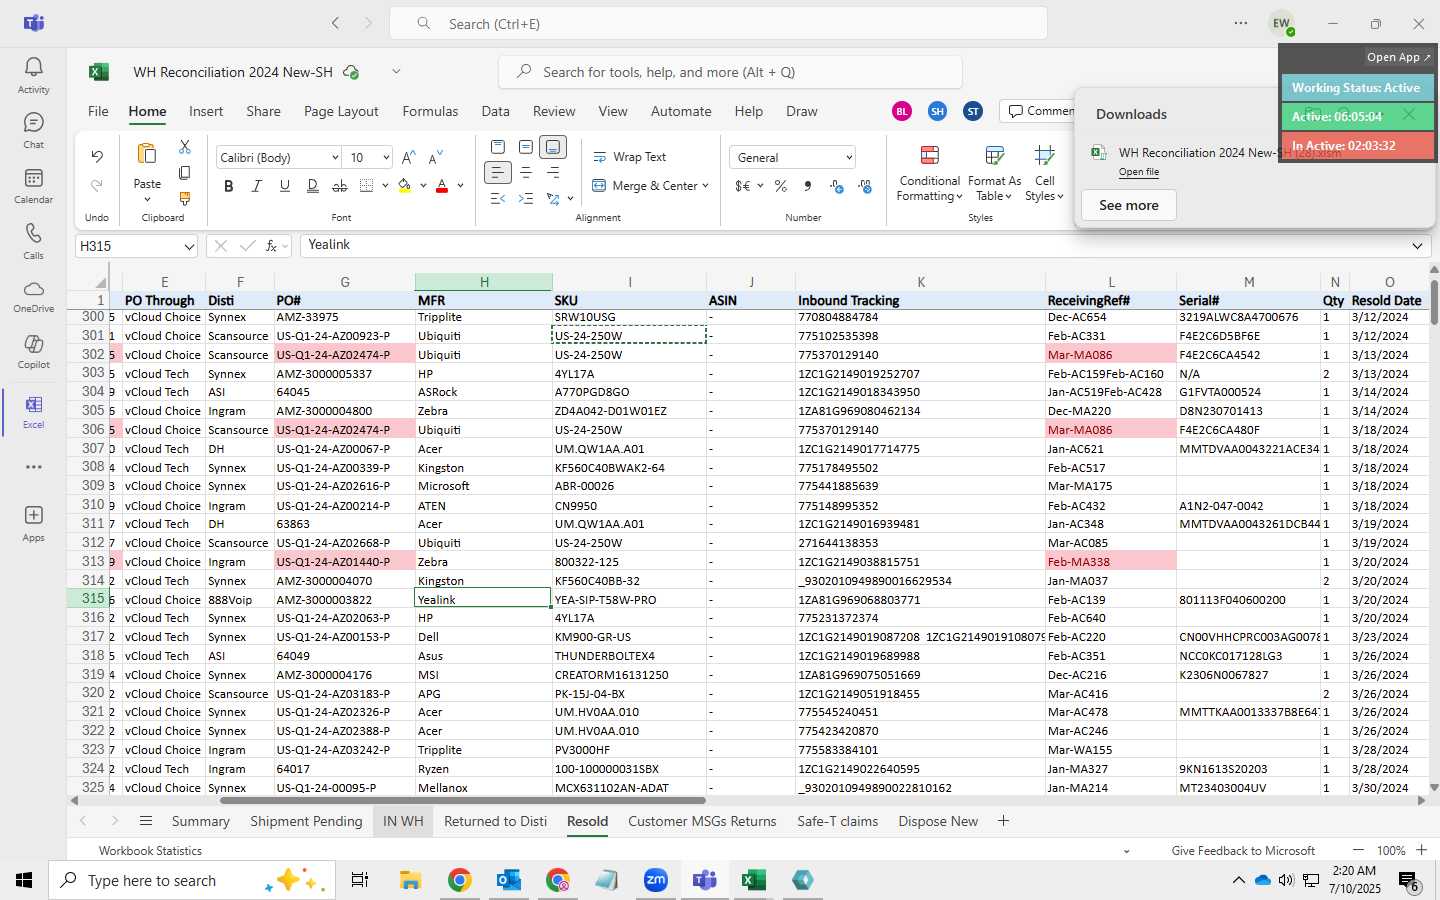Click See more in Downloads panel

coord(1129,205)
